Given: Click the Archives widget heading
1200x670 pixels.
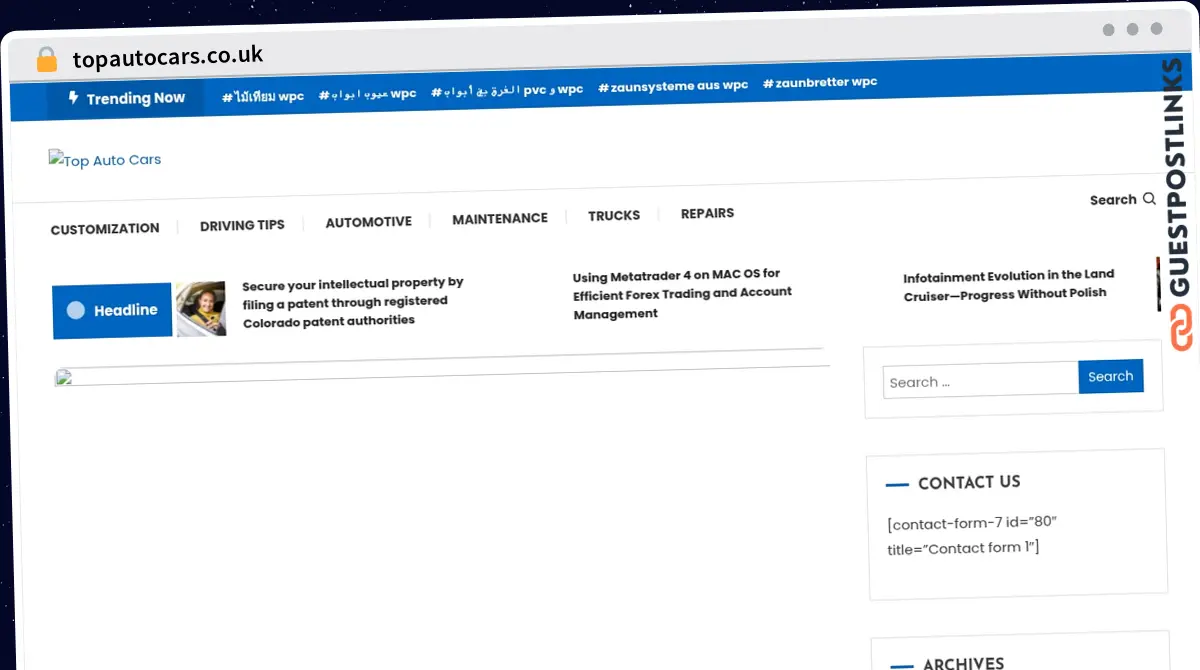Looking at the screenshot, I should click(x=963, y=663).
